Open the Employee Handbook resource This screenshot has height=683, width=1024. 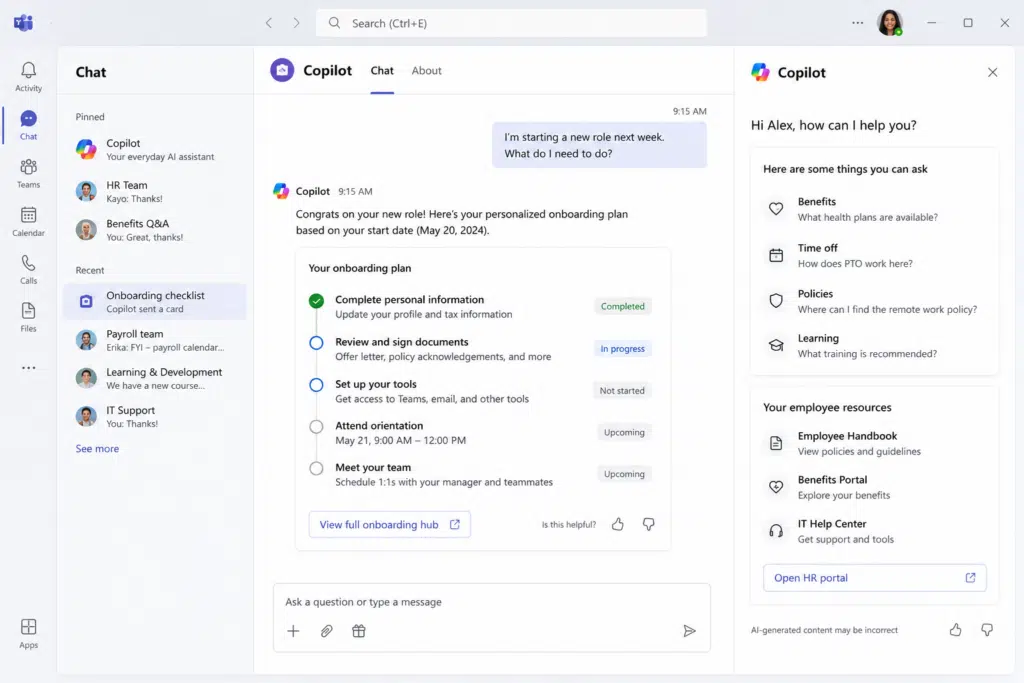point(874,443)
